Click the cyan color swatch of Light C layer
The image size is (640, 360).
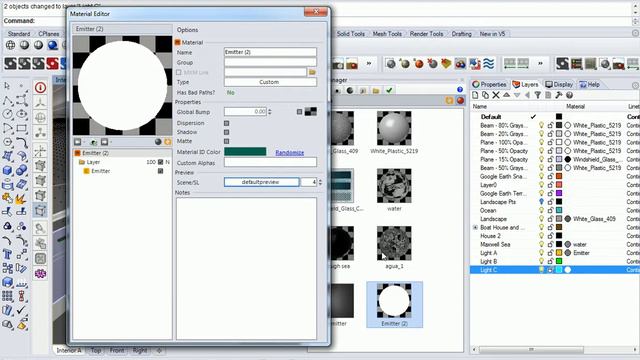coord(559,270)
